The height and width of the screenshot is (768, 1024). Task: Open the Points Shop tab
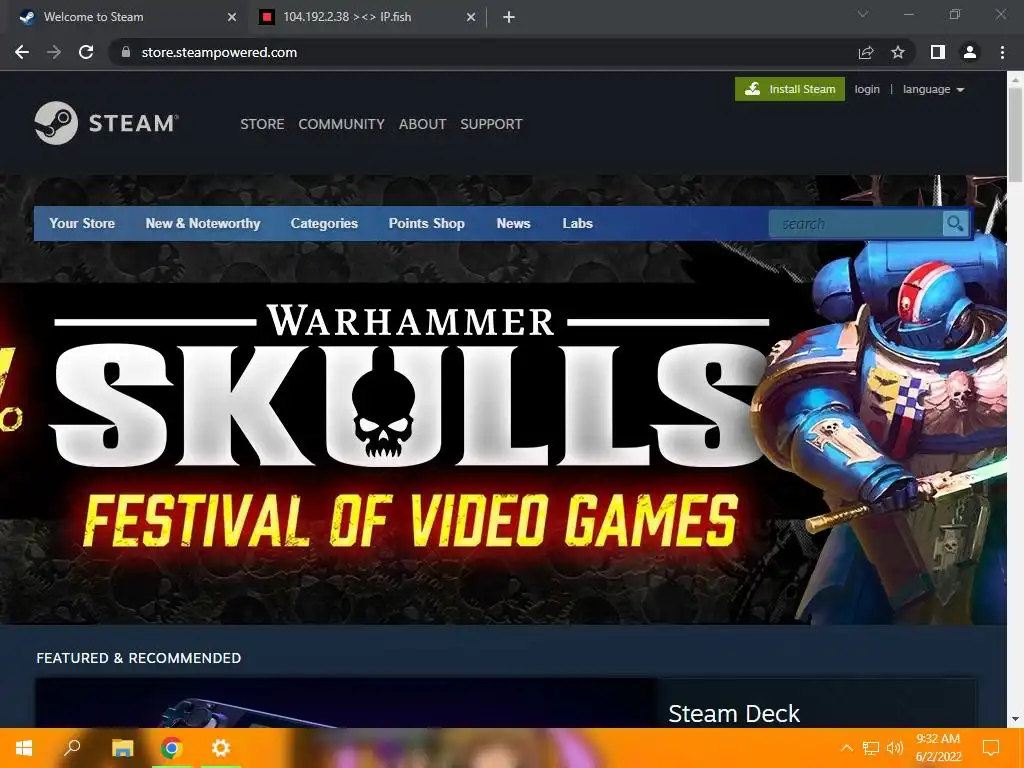[426, 223]
